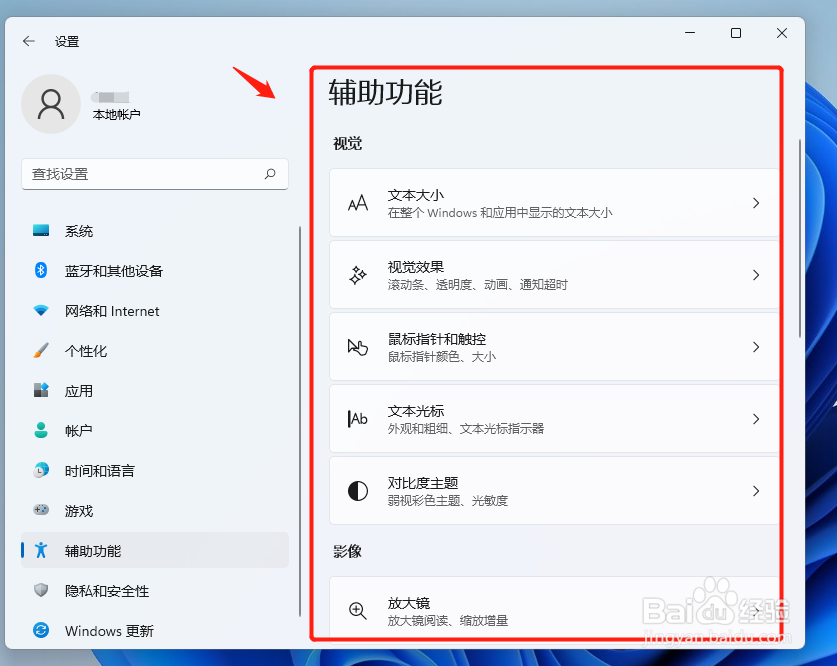Open the 游戏 category

point(155,510)
